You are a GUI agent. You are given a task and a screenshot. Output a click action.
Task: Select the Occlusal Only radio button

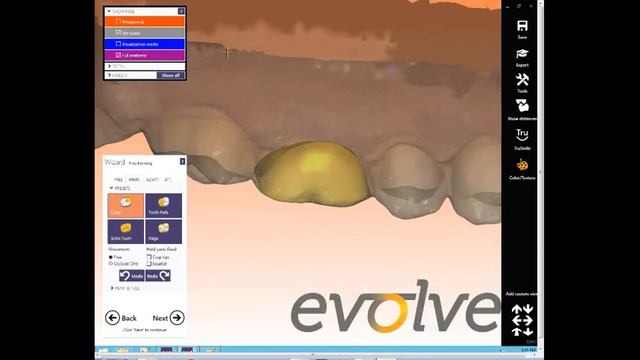pyautogui.click(x=111, y=264)
